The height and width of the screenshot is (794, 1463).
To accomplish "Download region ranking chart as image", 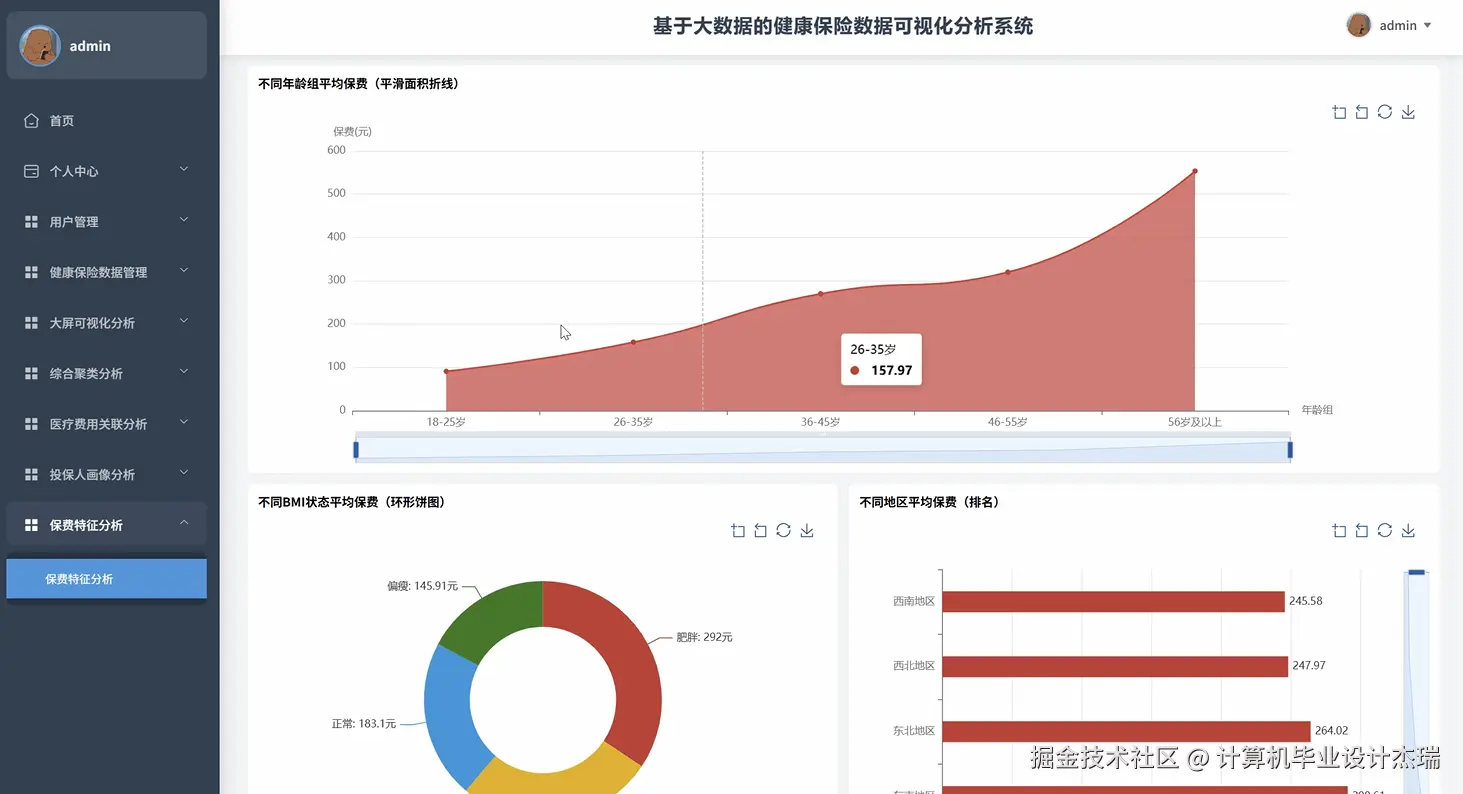I will click(x=1408, y=531).
